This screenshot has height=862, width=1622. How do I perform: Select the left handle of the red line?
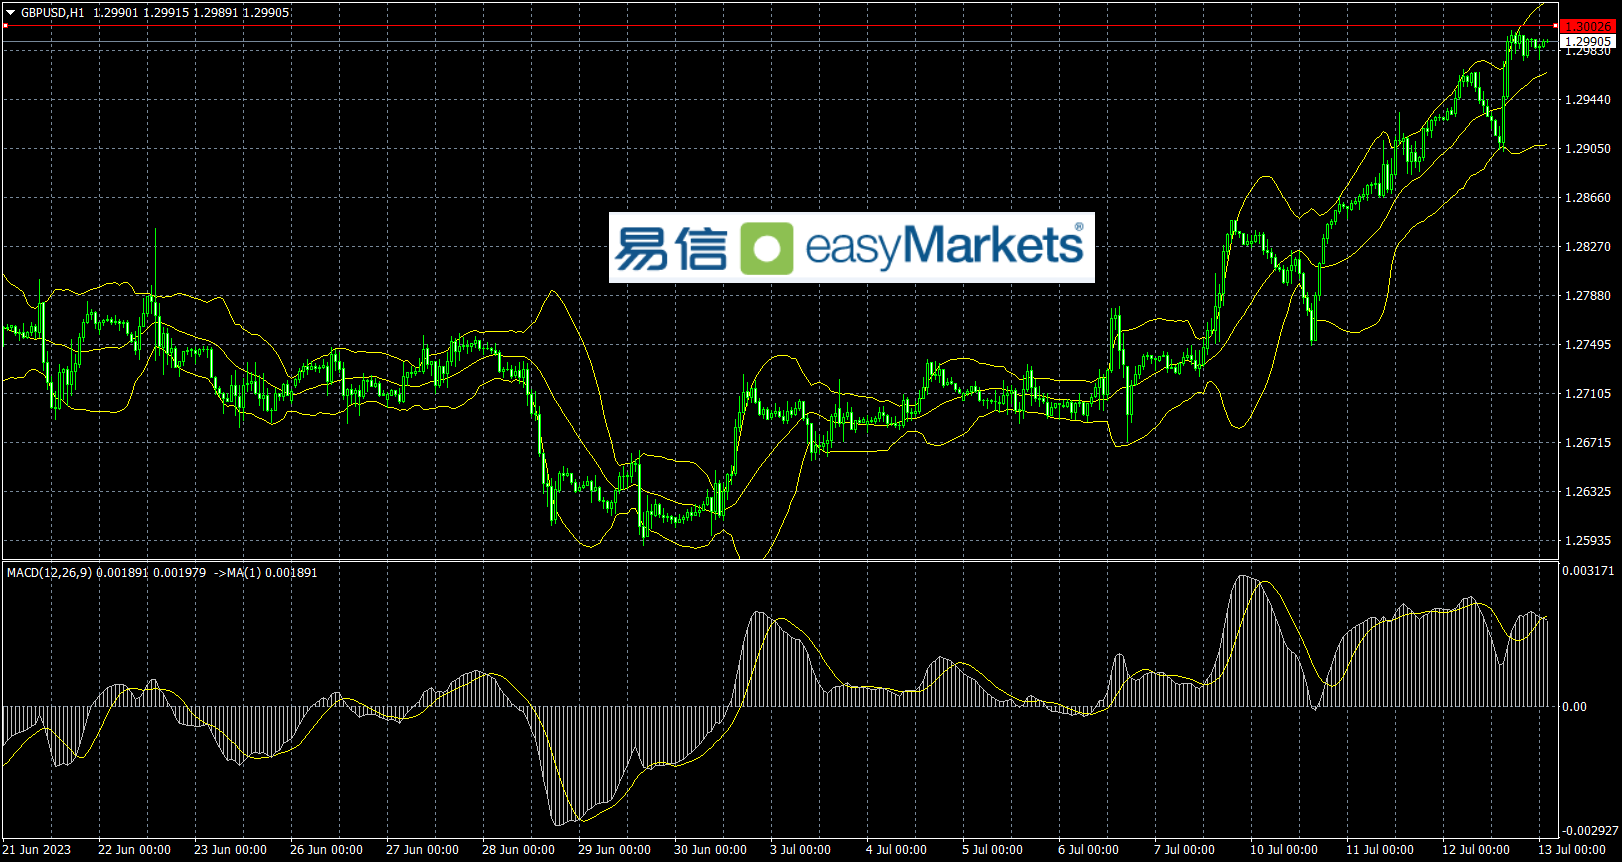5,26
